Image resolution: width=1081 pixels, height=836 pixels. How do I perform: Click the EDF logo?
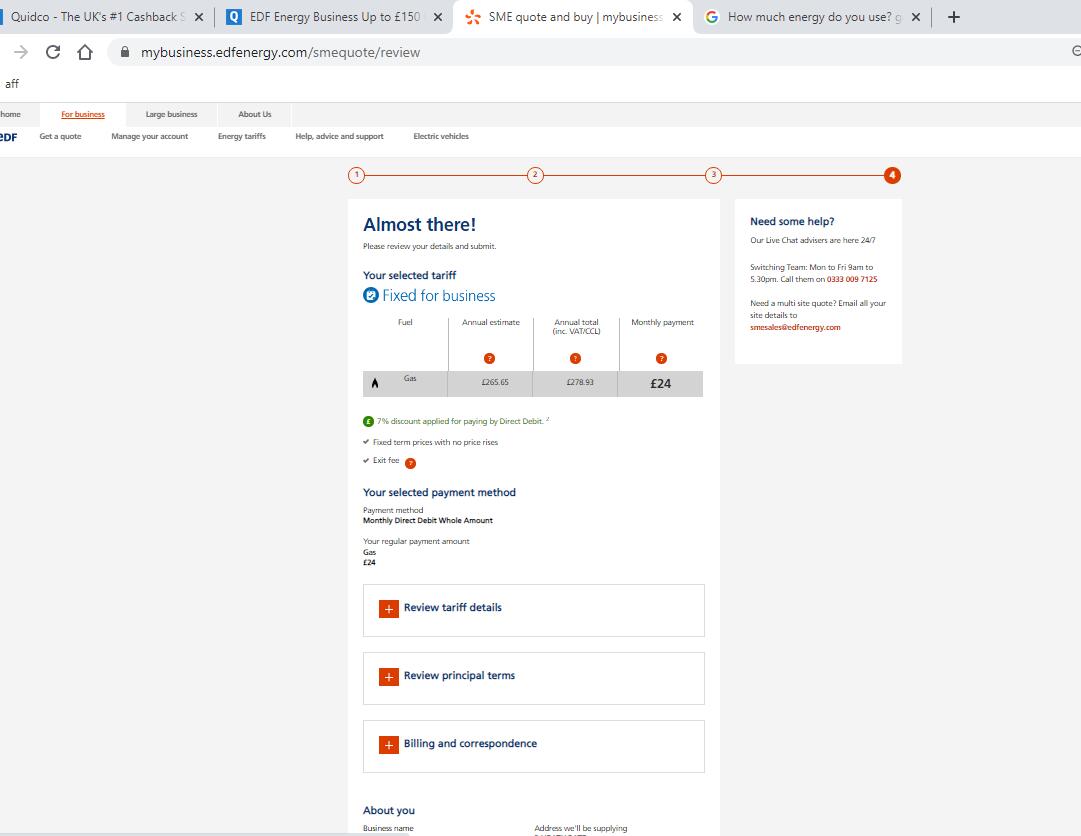8,137
